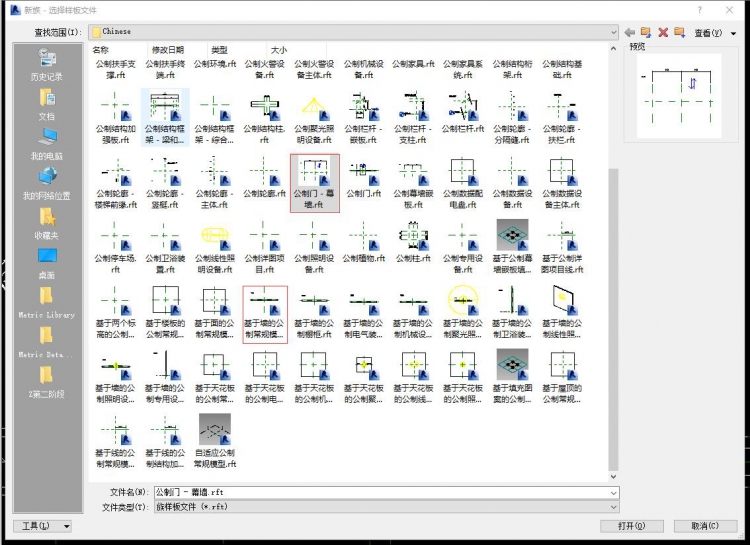Select the 基于线的公制结构加... template
Image resolution: width=750 pixels, height=545 pixels.
165,442
